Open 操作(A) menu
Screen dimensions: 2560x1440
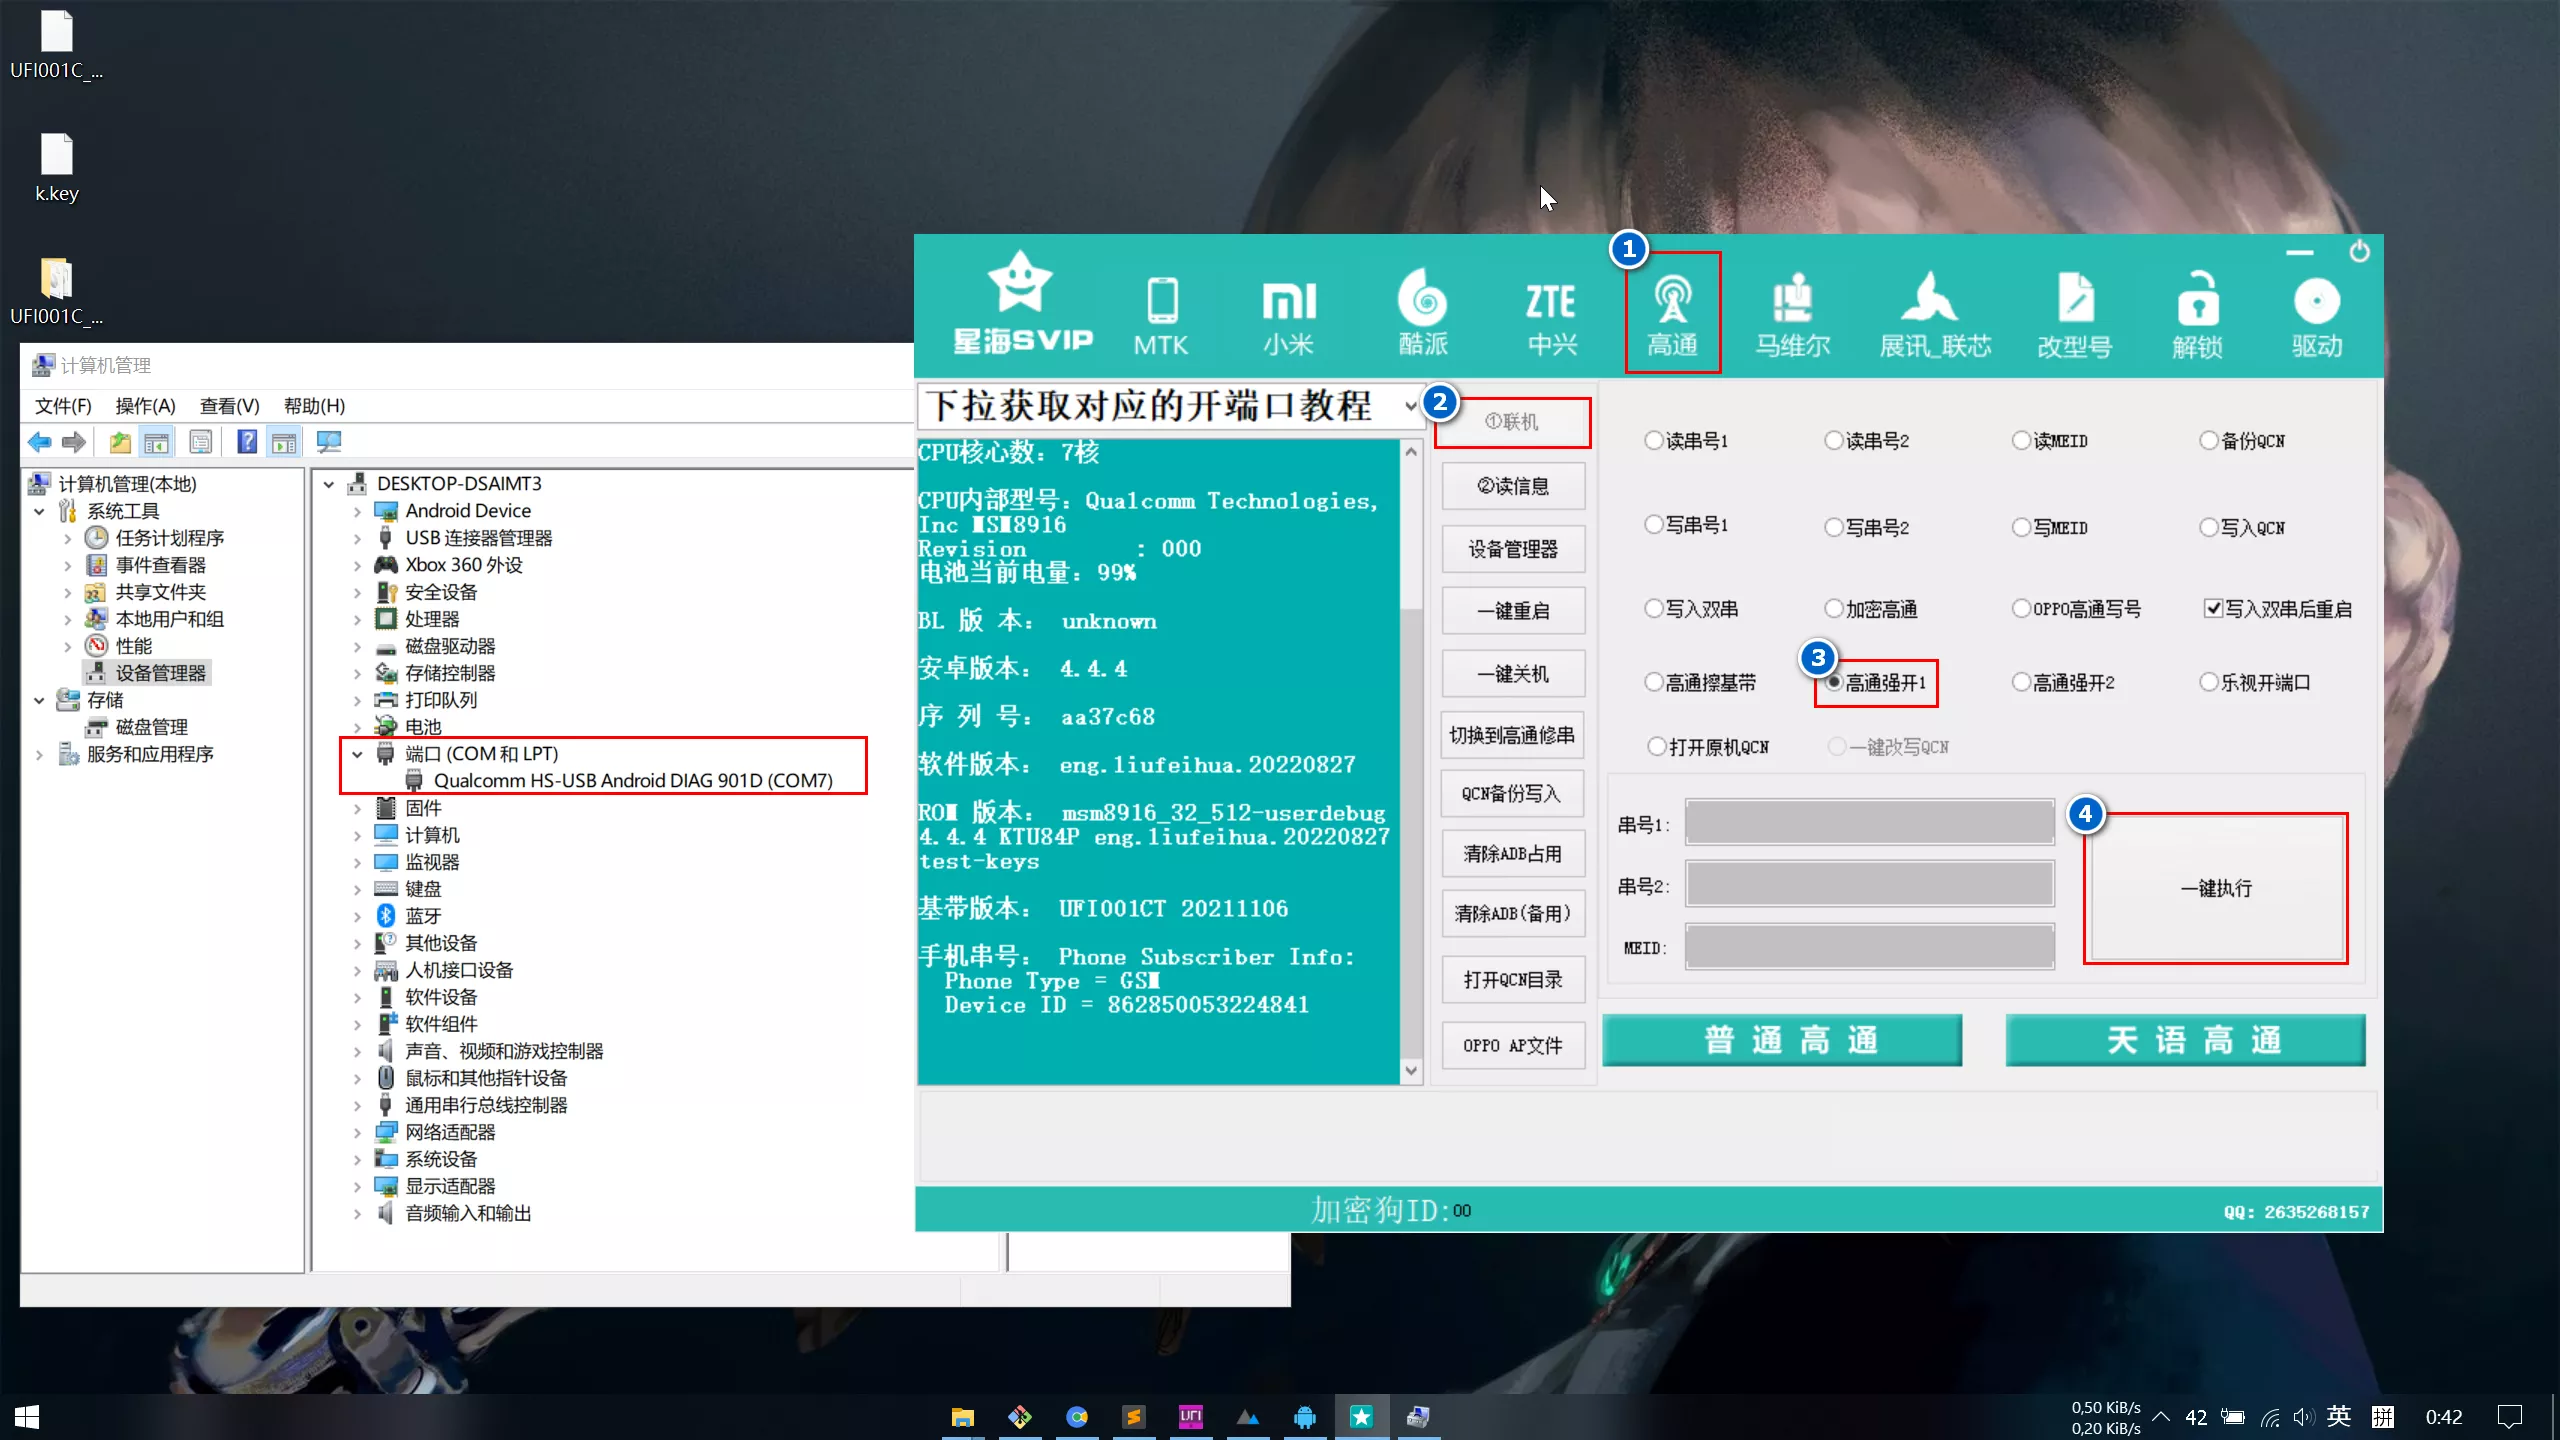point(145,406)
